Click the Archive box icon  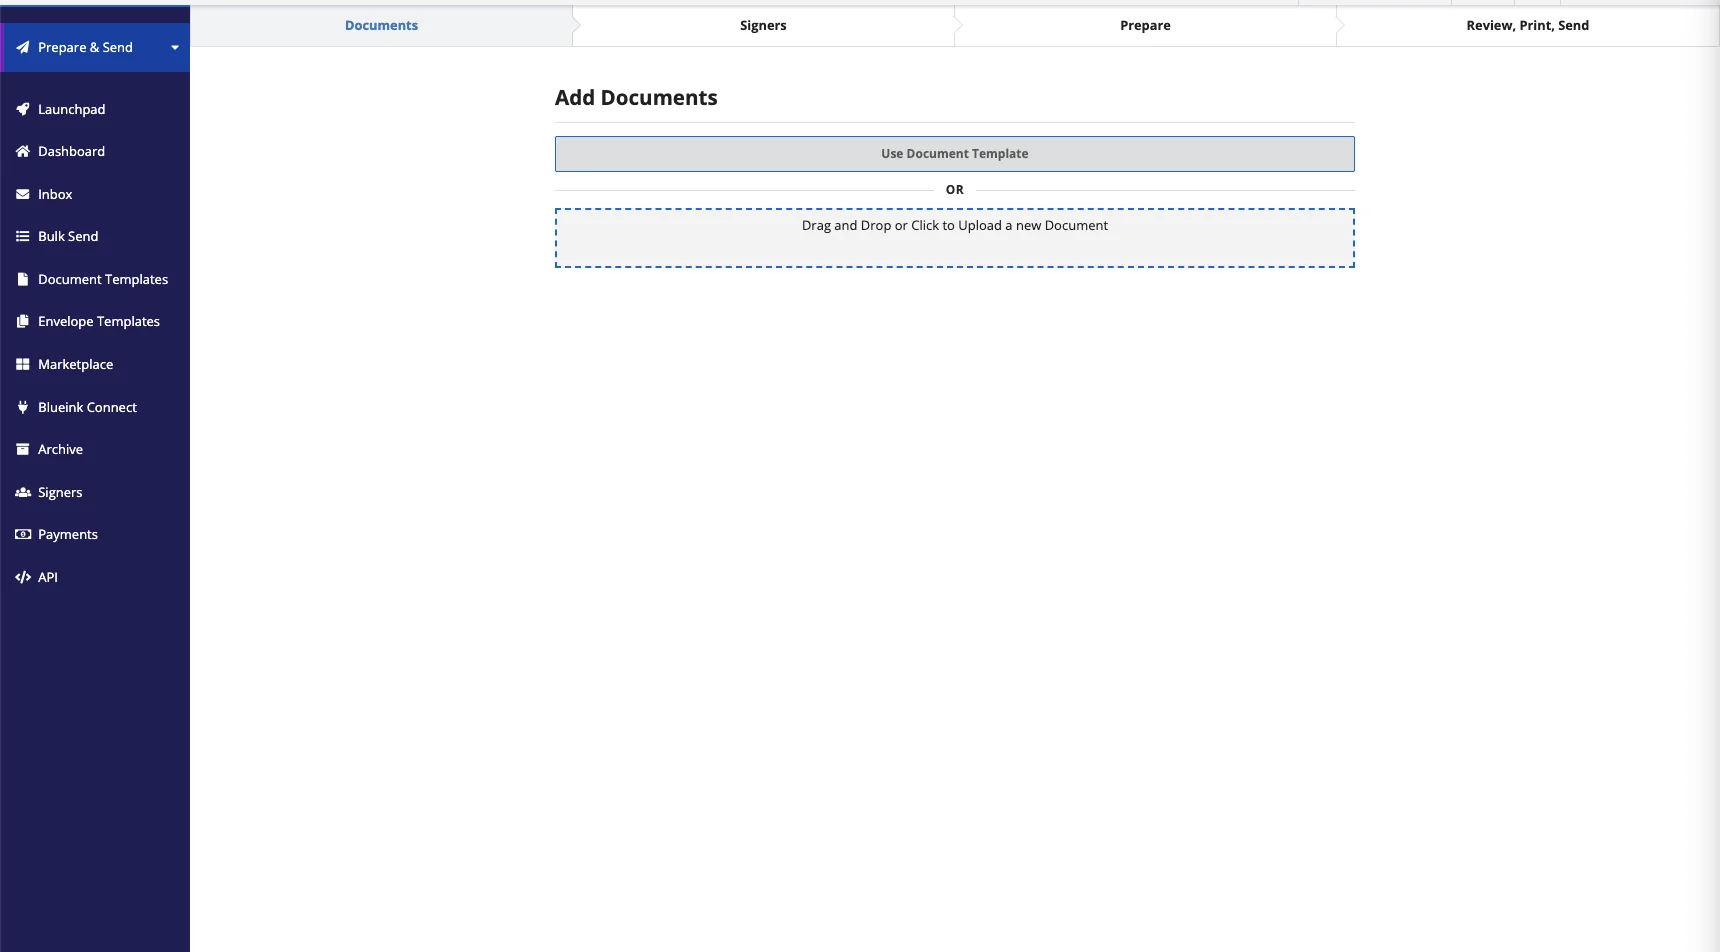coord(22,449)
